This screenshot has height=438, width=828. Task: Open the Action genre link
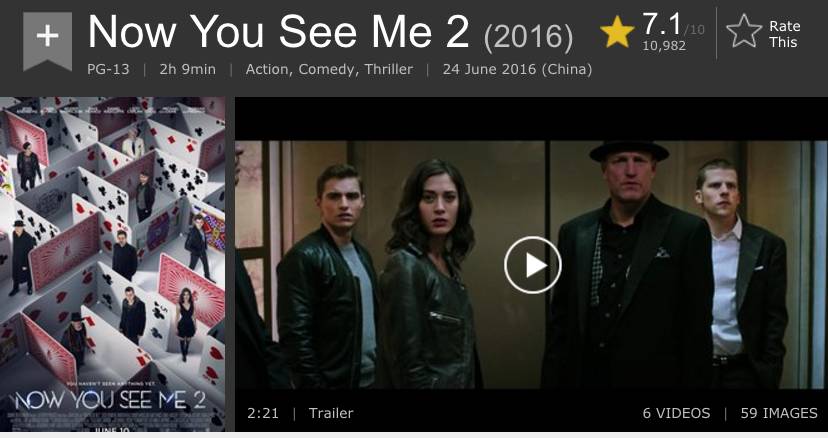267,69
